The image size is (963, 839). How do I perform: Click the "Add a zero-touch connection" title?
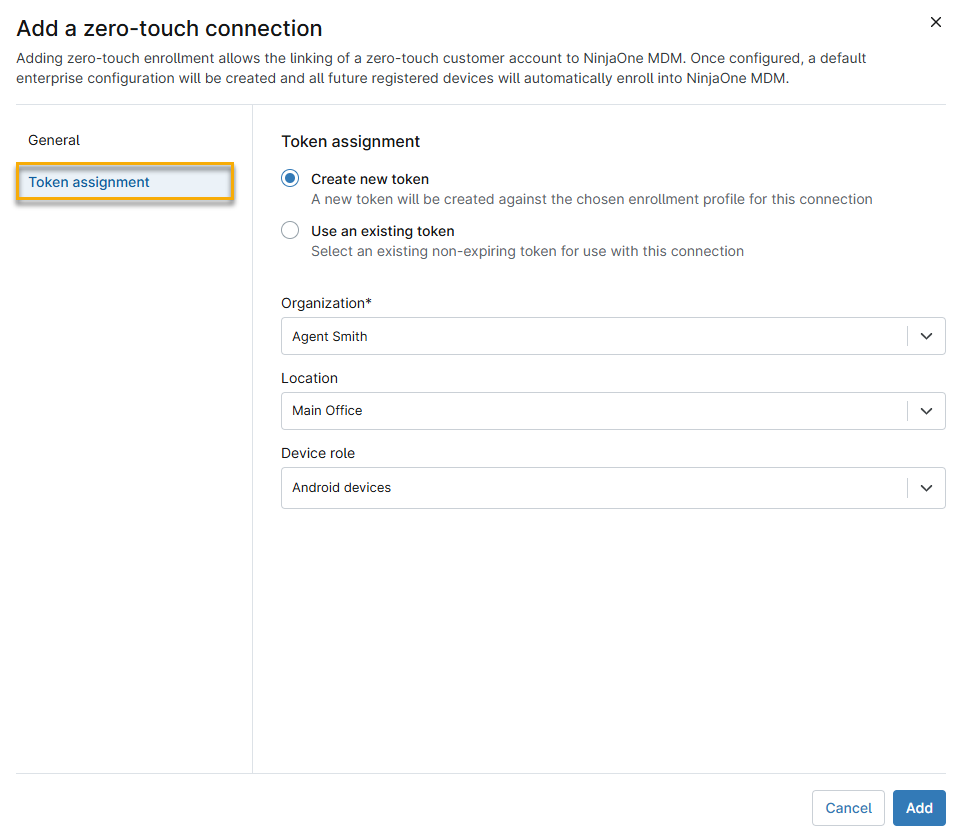pos(169,29)
